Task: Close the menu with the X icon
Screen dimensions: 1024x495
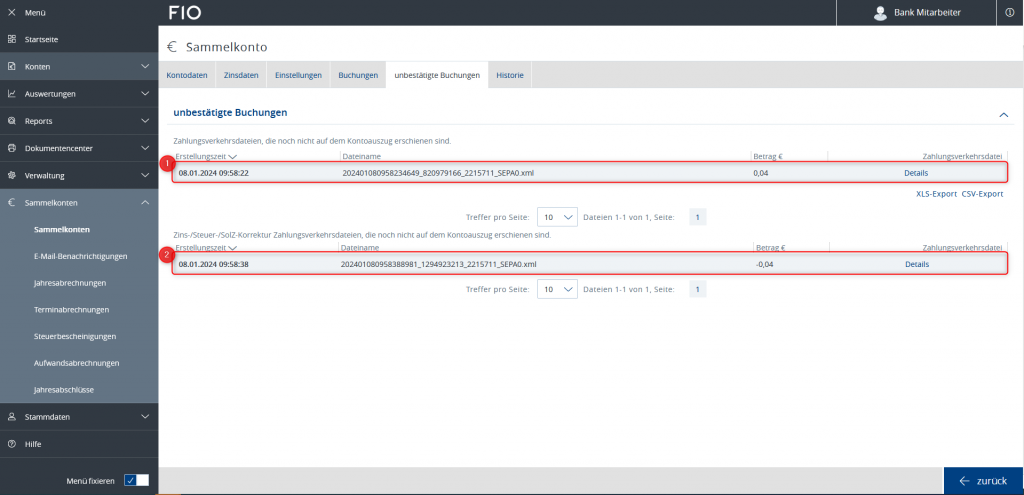Action: click(12, 12)
